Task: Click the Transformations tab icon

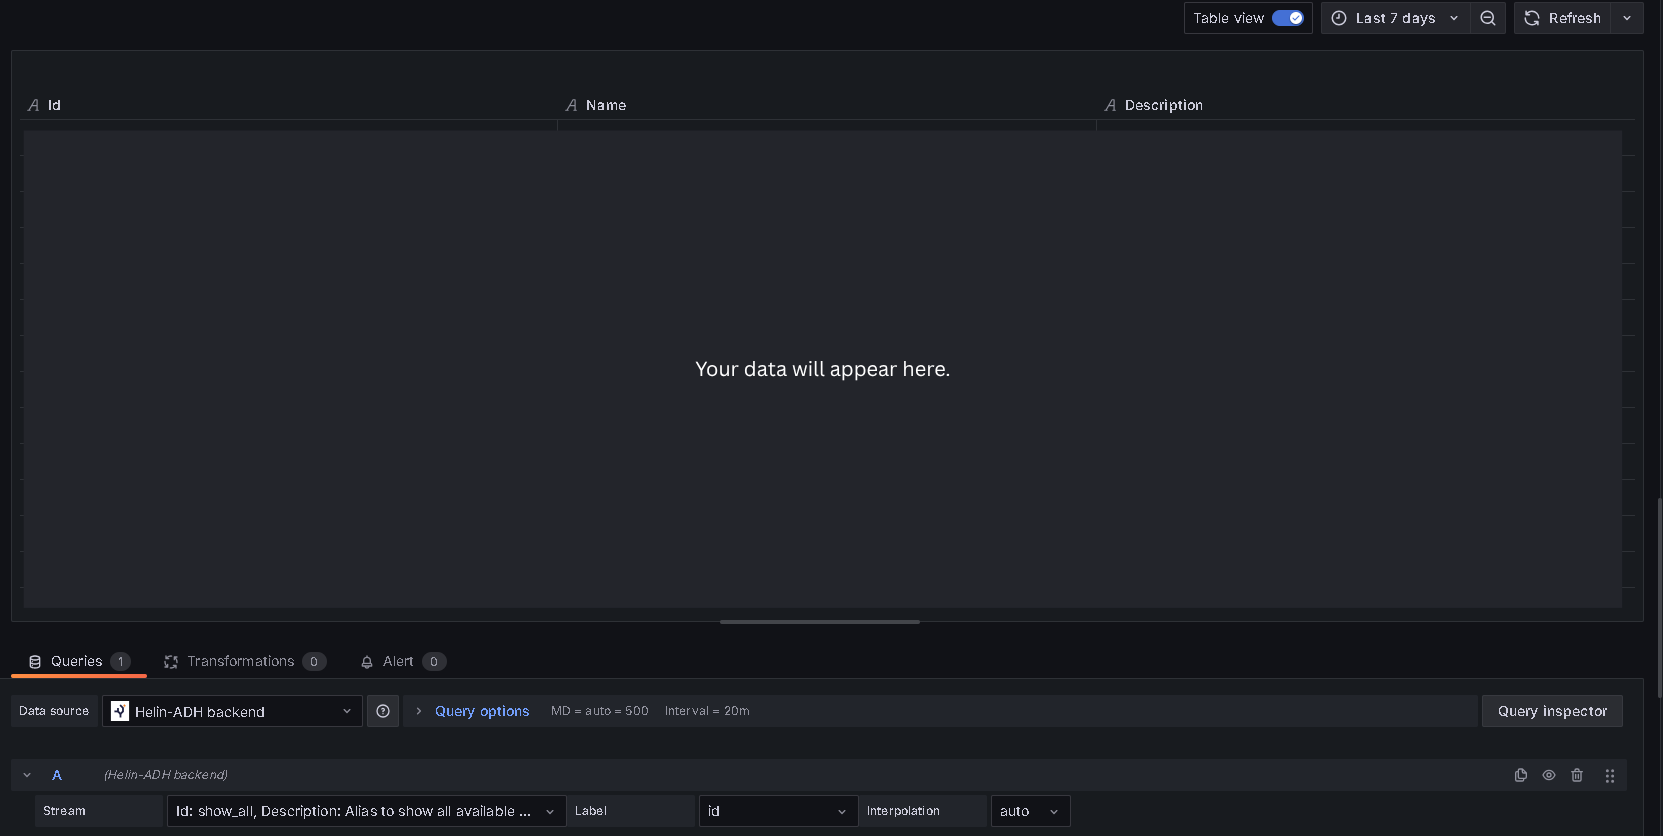Action: [x=171, y=662]
